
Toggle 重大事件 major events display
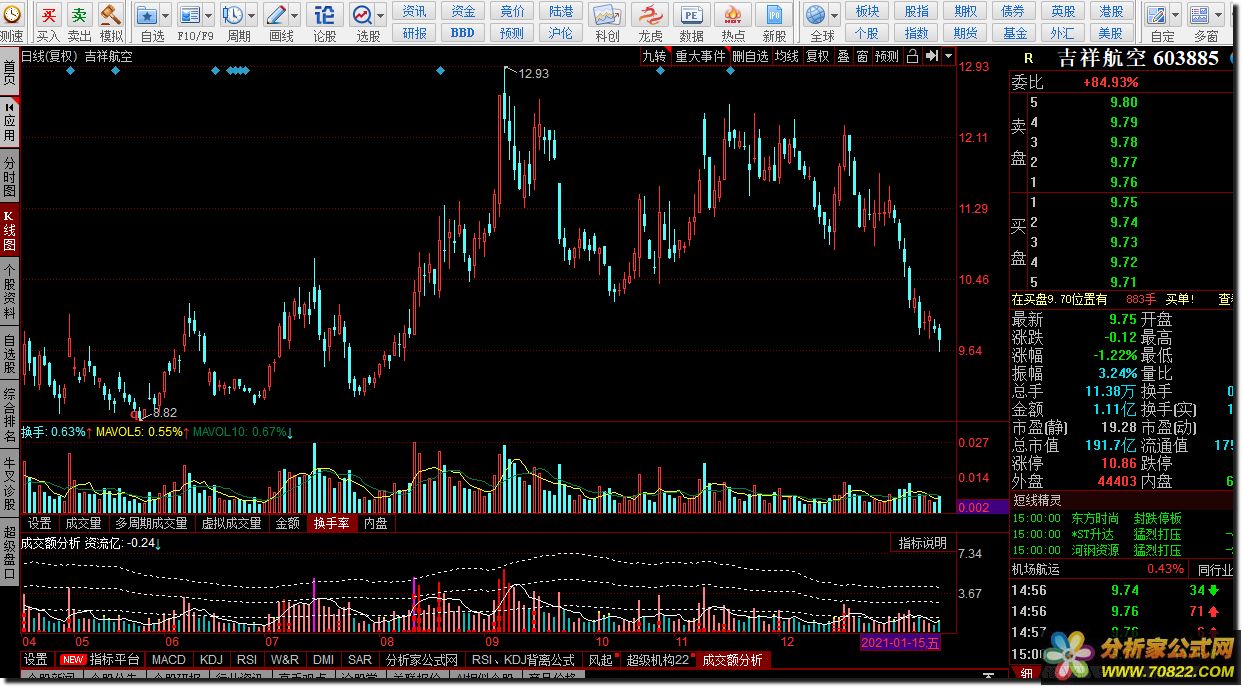tap(700, 57)
